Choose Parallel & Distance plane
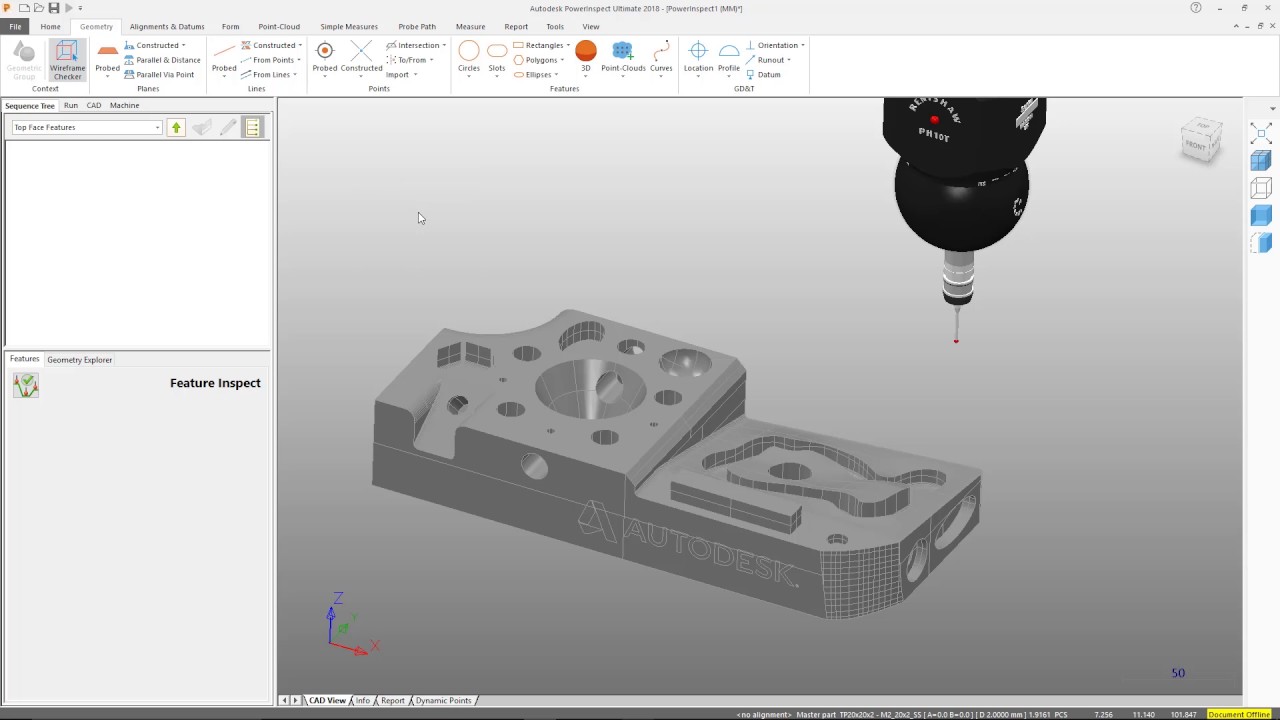This screenshot has width=1280, height=720. click(162, 60)
